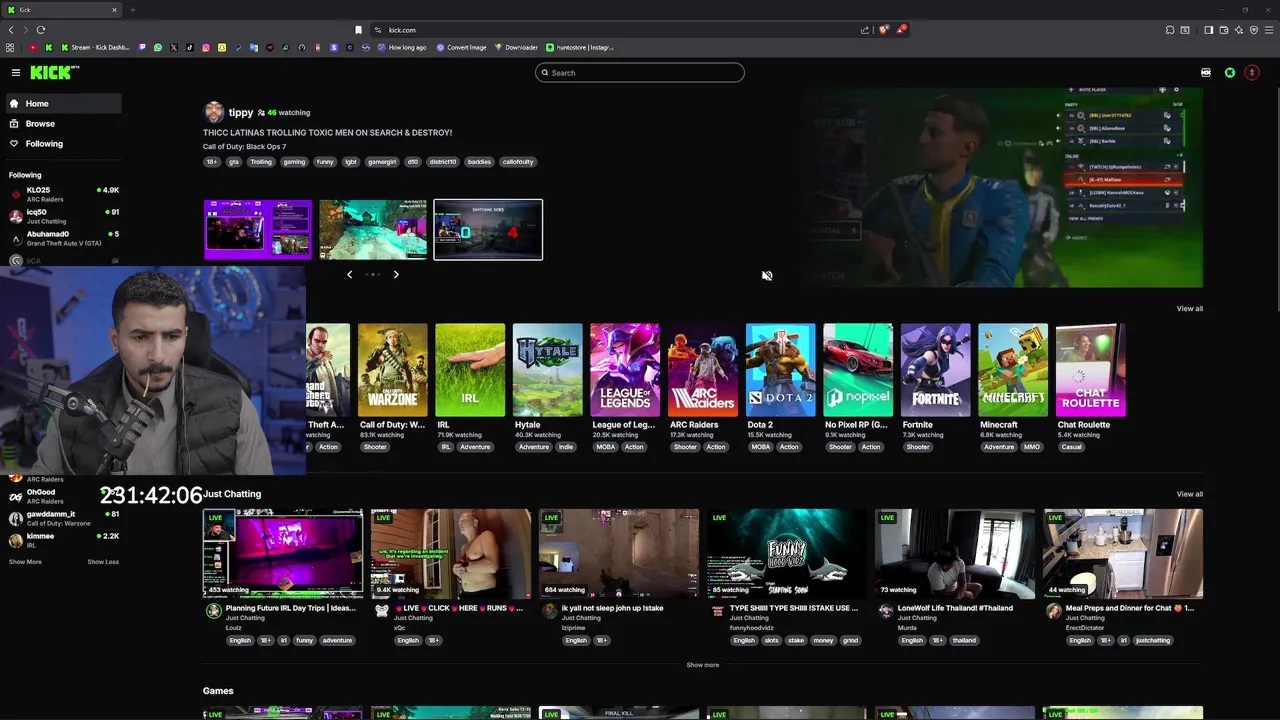Show the next featured stream with the right arrow
Viewport: 1280px width, 720px height.
tap(396, 274)
